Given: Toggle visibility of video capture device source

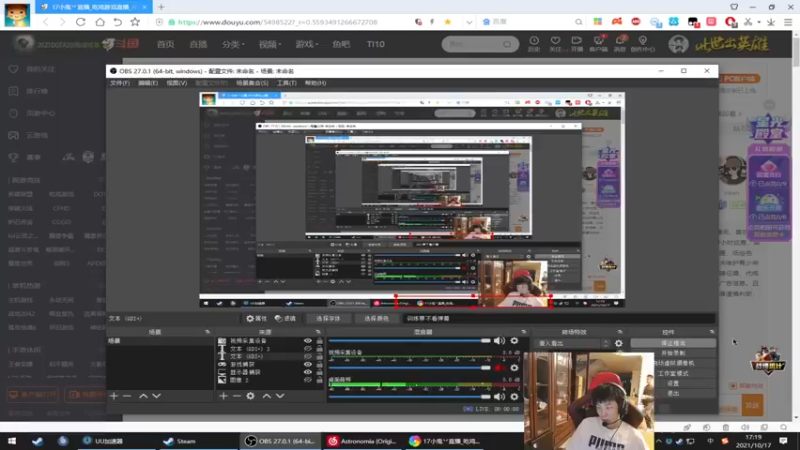Looking at the screenshot, I should [307, 341].
